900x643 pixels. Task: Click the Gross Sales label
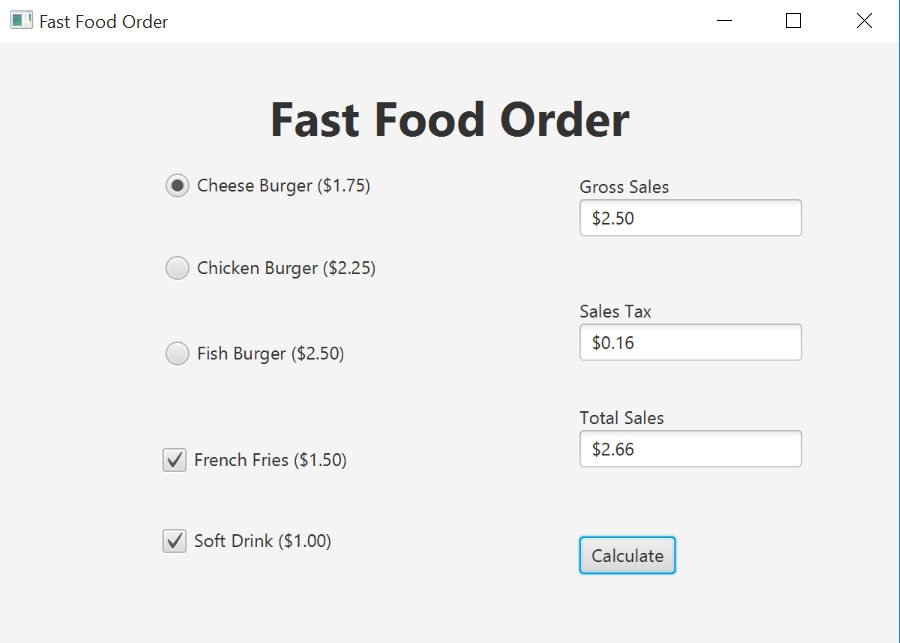[x=624, y=187]
